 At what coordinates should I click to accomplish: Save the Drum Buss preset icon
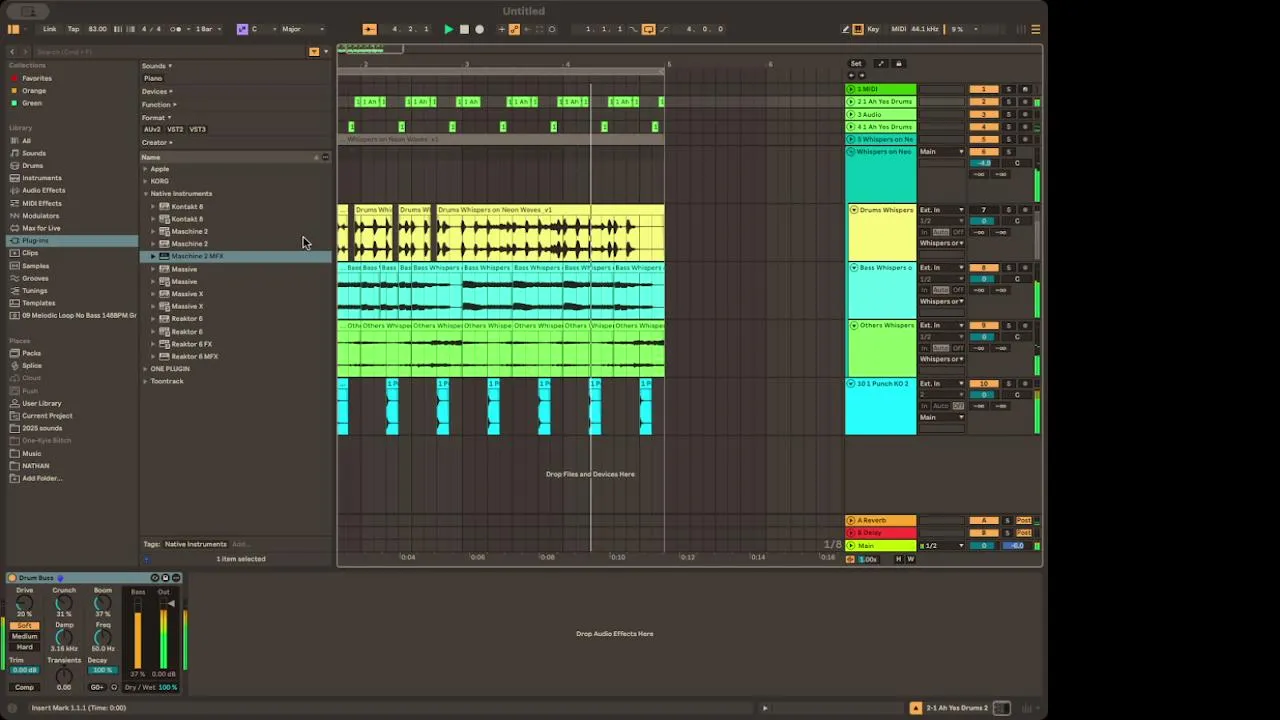pos(165,578)
